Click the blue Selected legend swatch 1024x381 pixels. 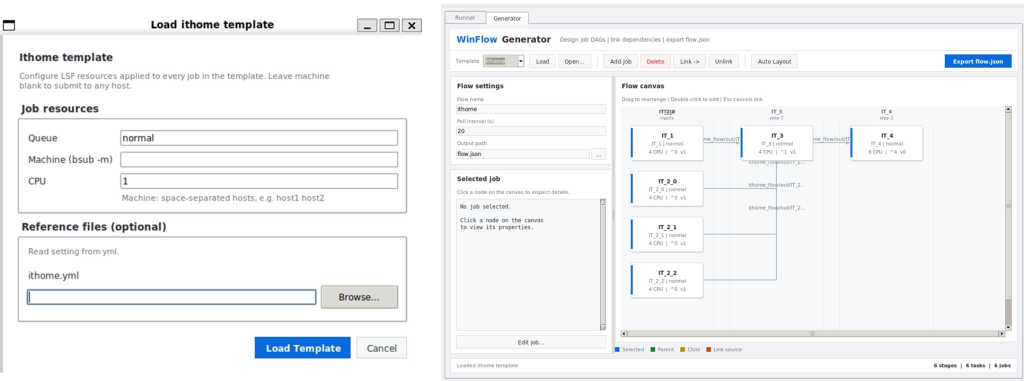pos(618,350)
